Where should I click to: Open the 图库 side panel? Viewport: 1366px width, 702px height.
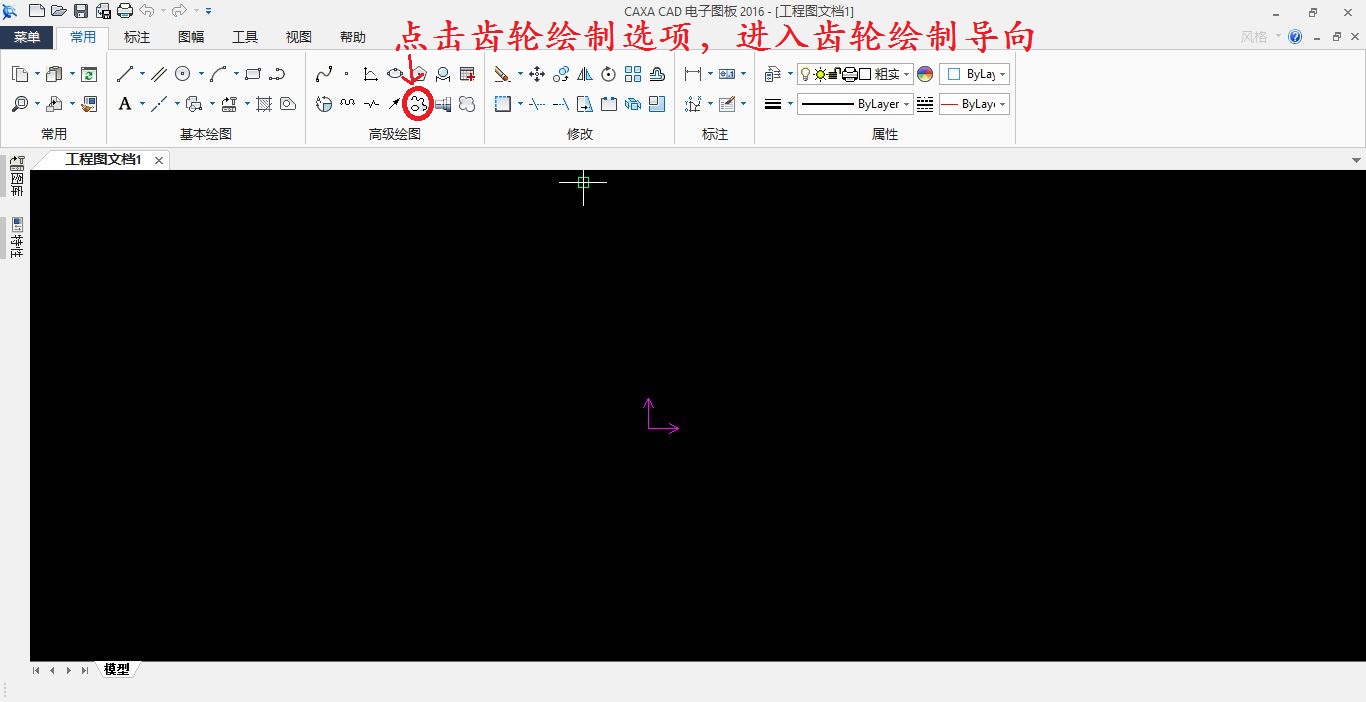16,177
